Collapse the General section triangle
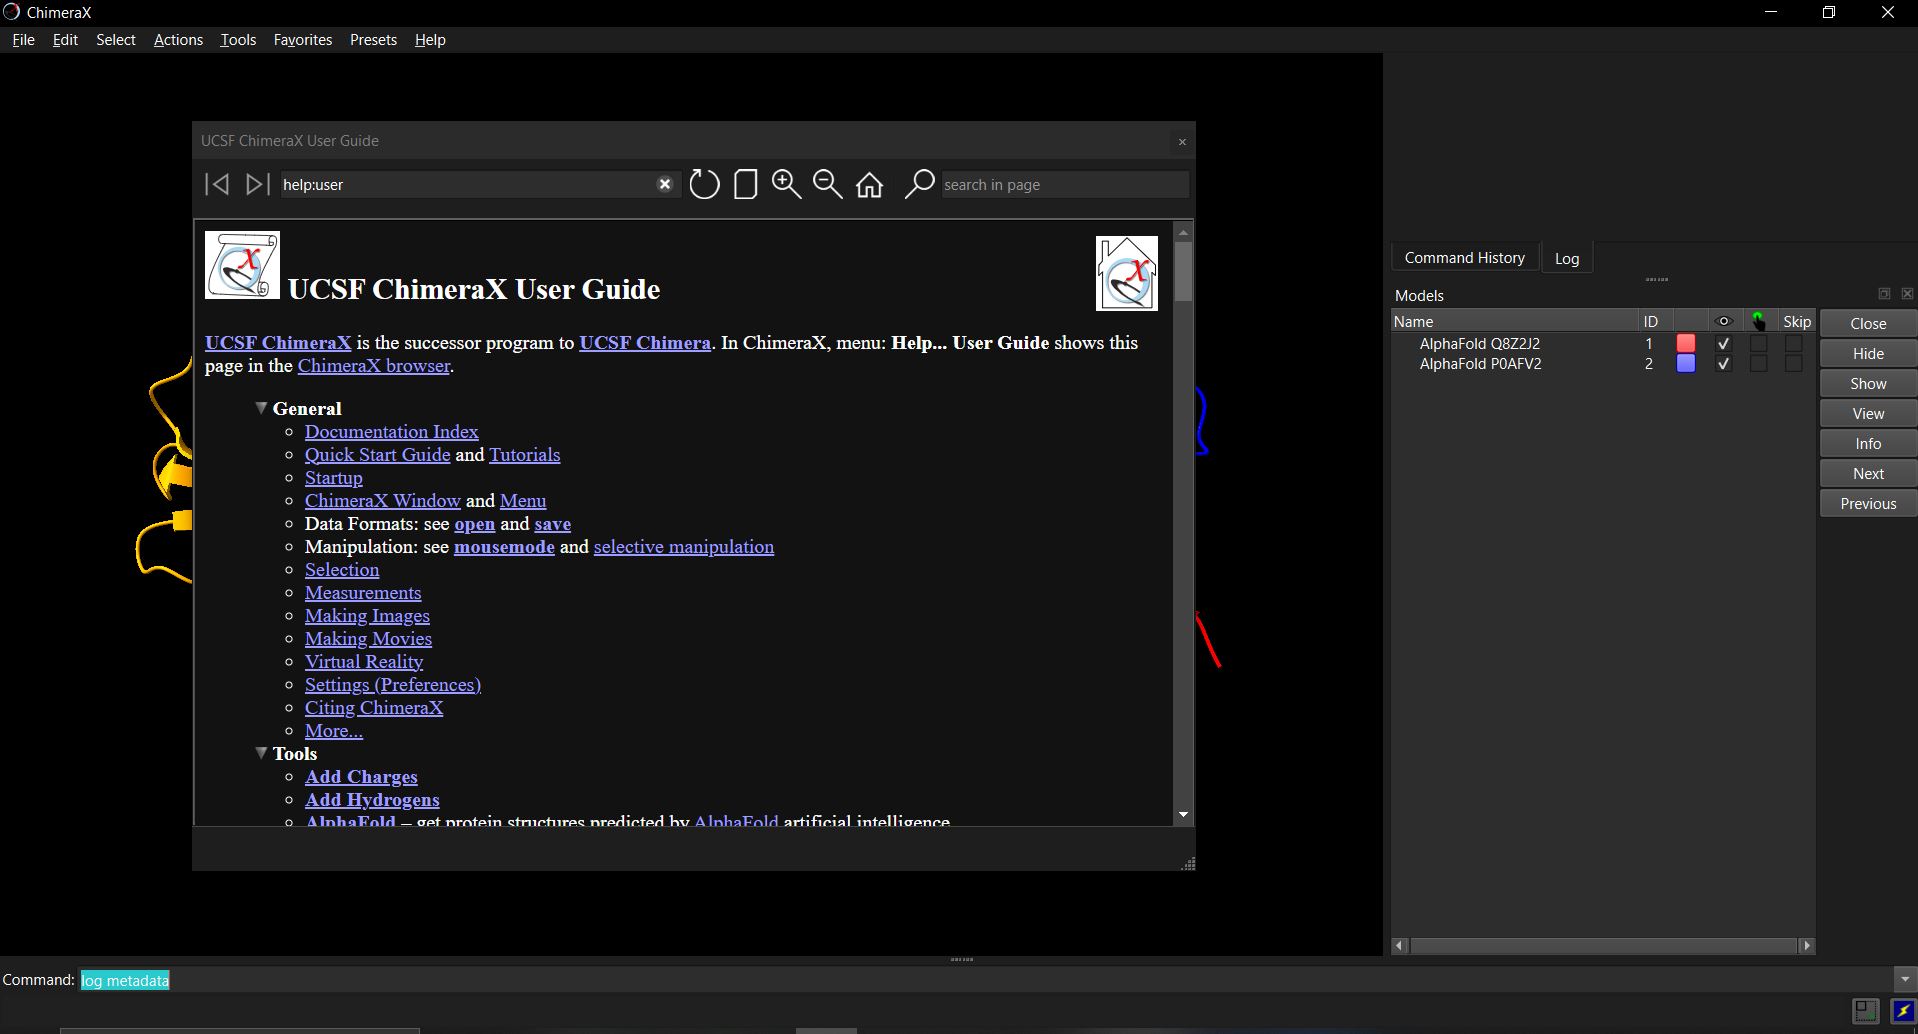1918x1034 pixels. tap(261, 408)
